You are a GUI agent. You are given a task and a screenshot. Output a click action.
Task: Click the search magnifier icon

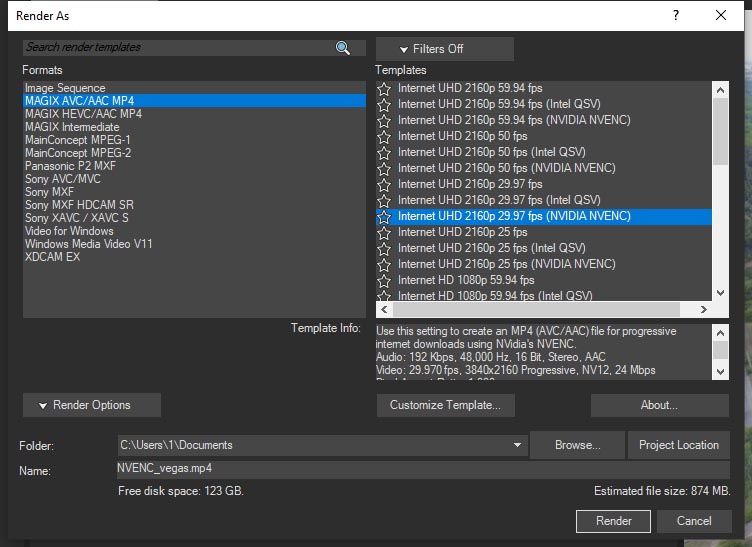click(x=342, y=48)
